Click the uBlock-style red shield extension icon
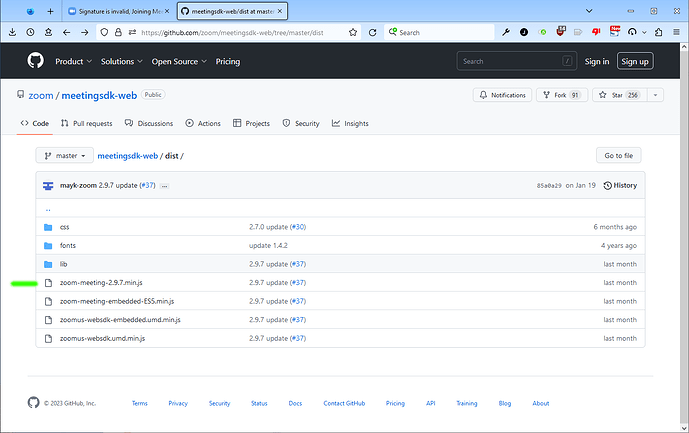 560,32
